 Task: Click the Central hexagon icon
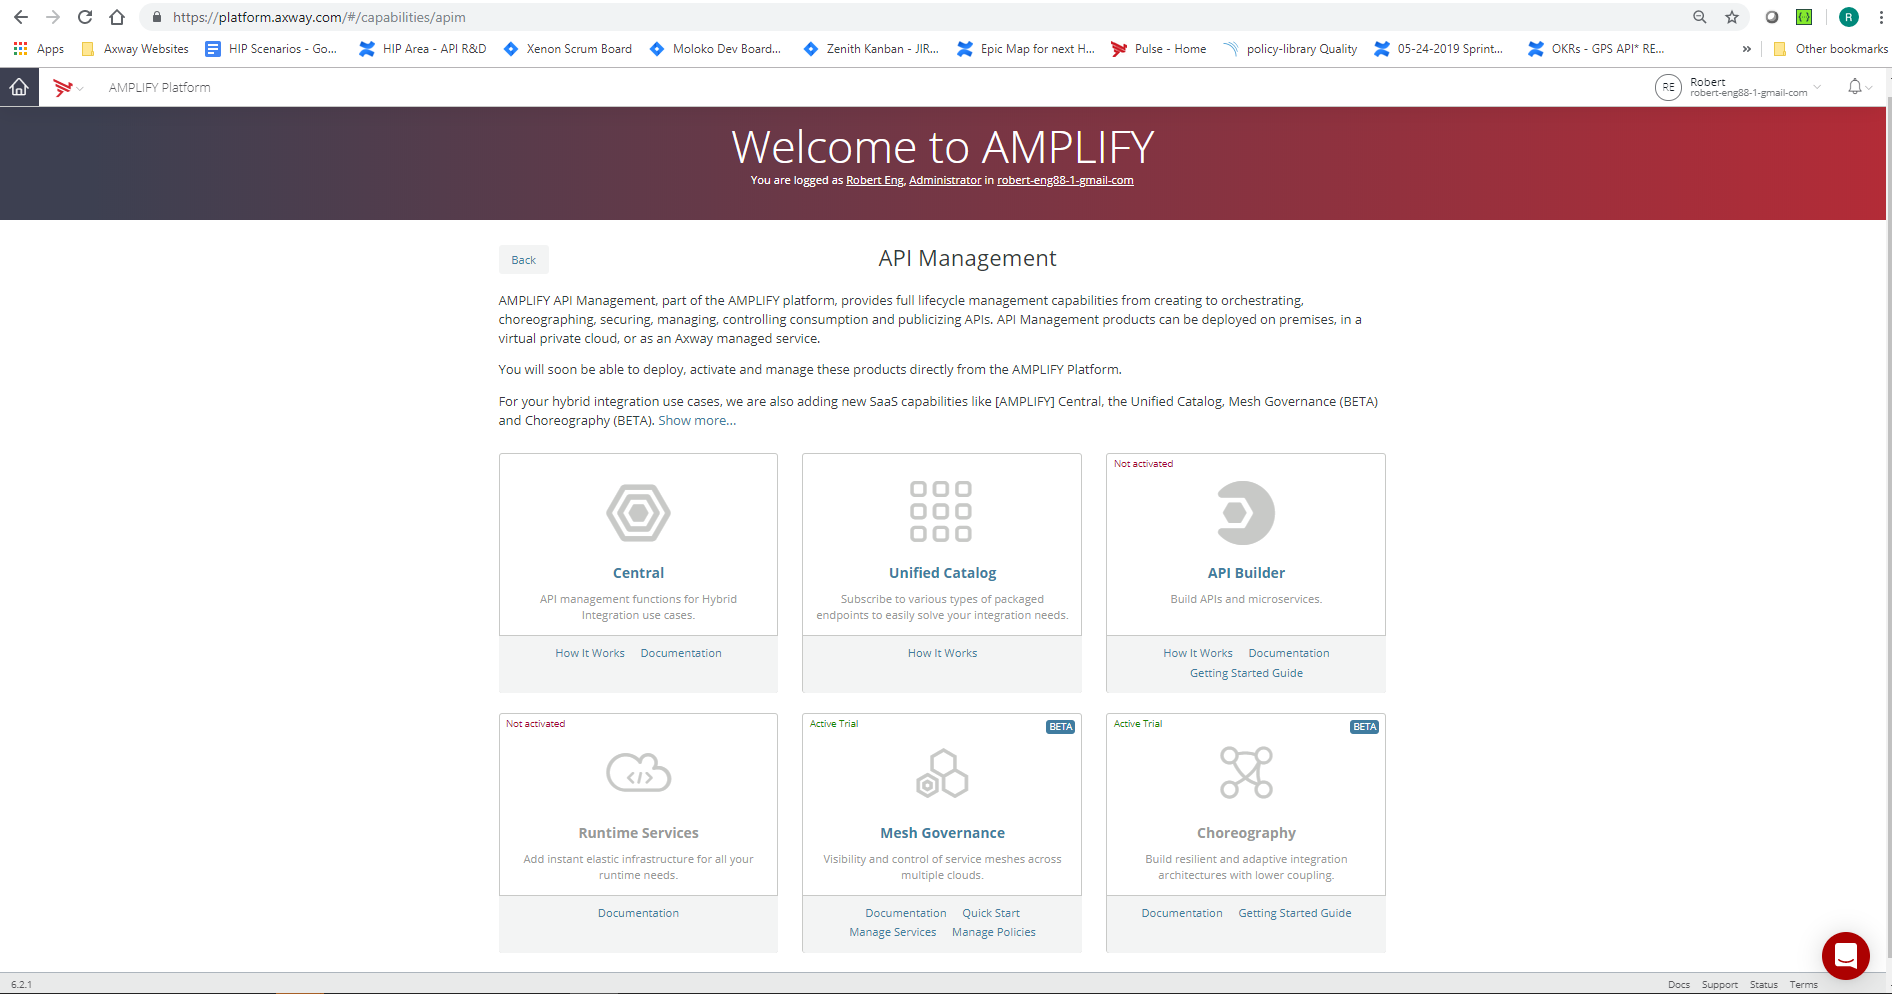point(638,513)
